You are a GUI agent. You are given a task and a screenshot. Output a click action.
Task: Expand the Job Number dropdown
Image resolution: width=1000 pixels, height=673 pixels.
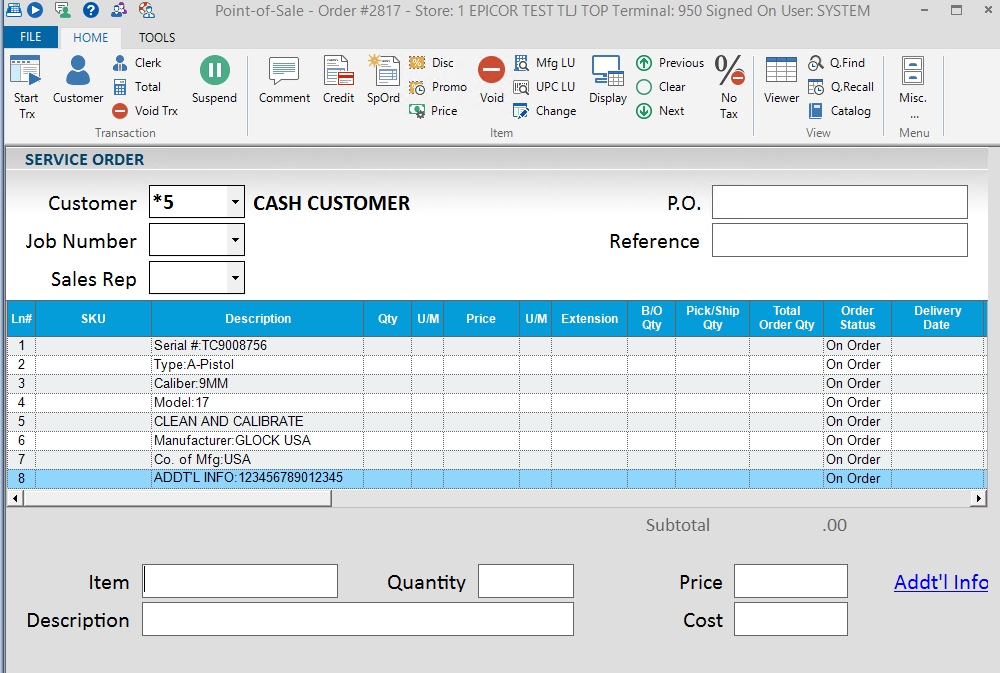(235, 240)
